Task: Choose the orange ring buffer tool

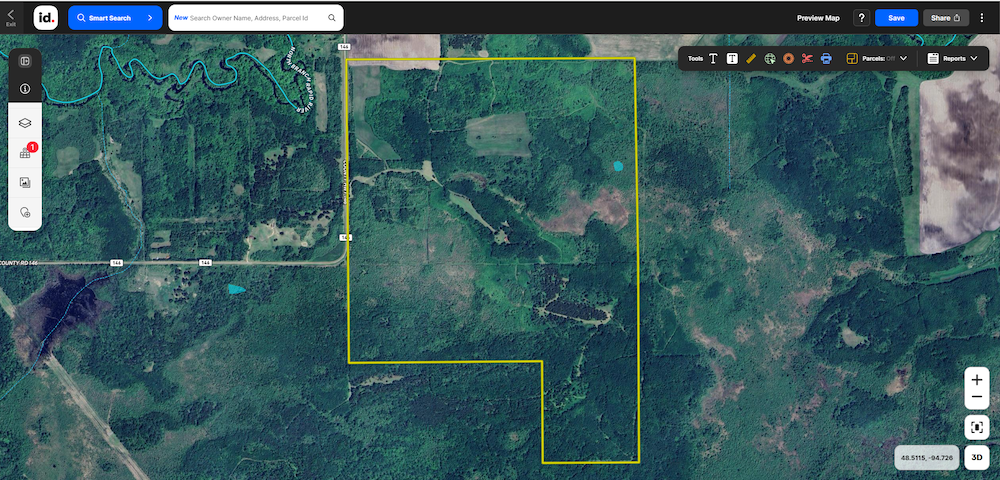Action: click(x=789, y=59)
